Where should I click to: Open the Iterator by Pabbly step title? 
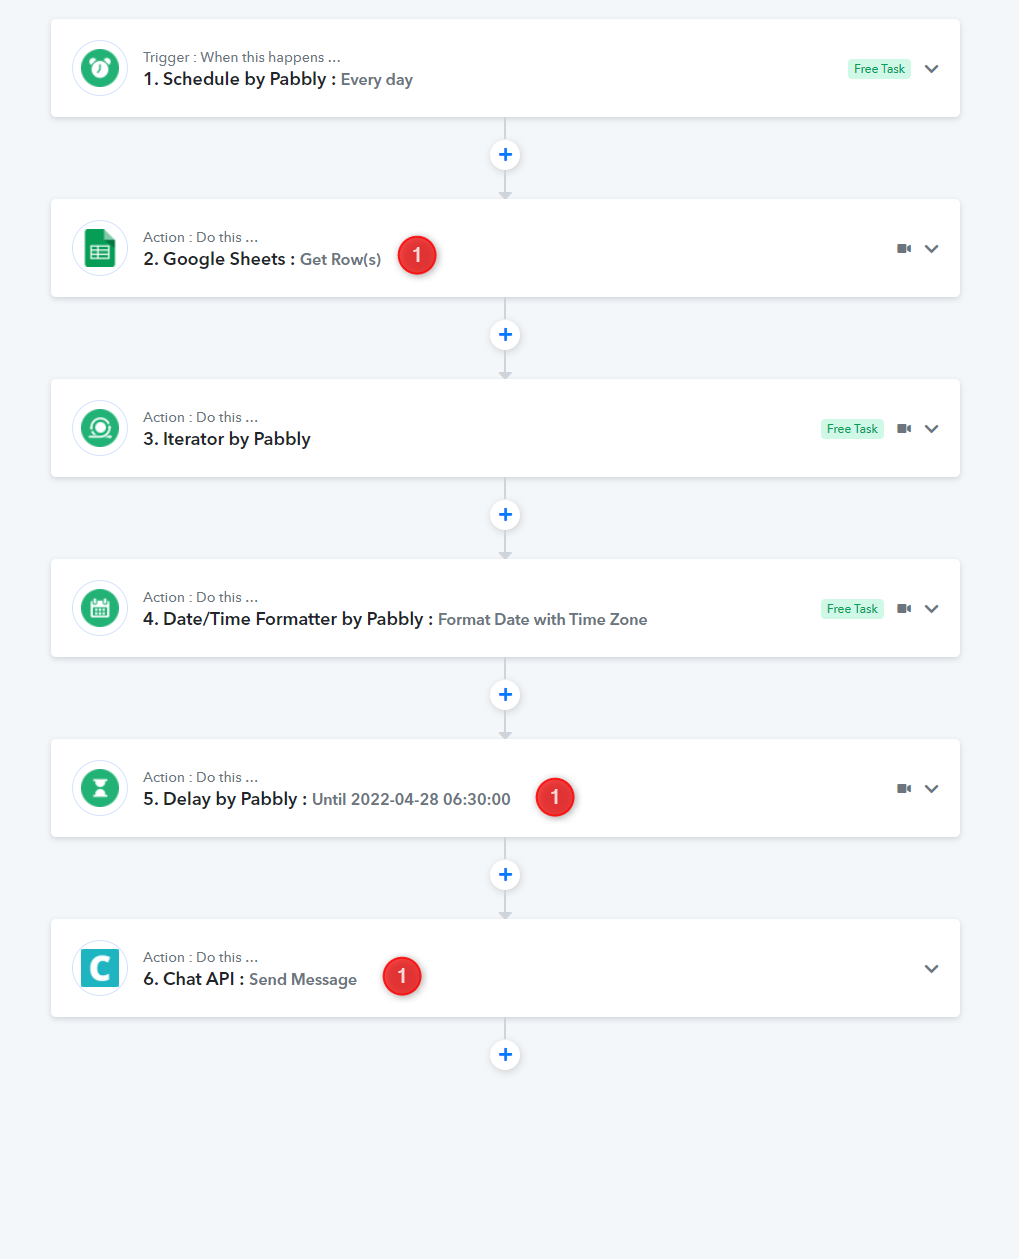tap(227, 439)
